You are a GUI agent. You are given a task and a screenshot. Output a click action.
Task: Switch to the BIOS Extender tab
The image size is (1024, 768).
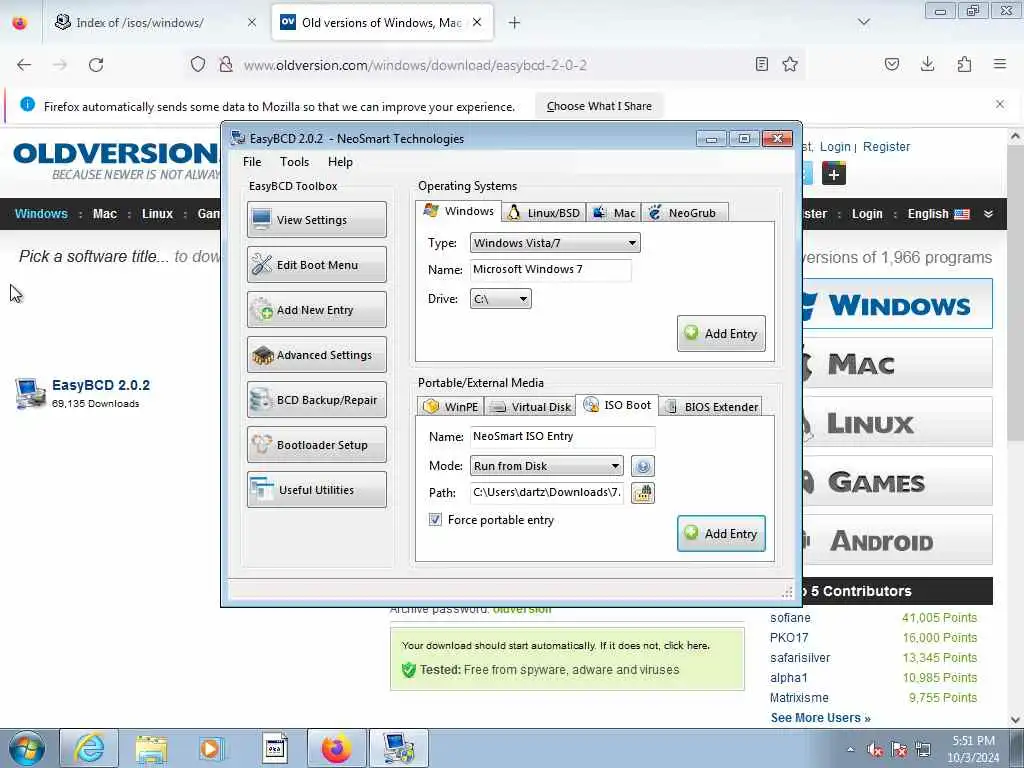point(711,407)
